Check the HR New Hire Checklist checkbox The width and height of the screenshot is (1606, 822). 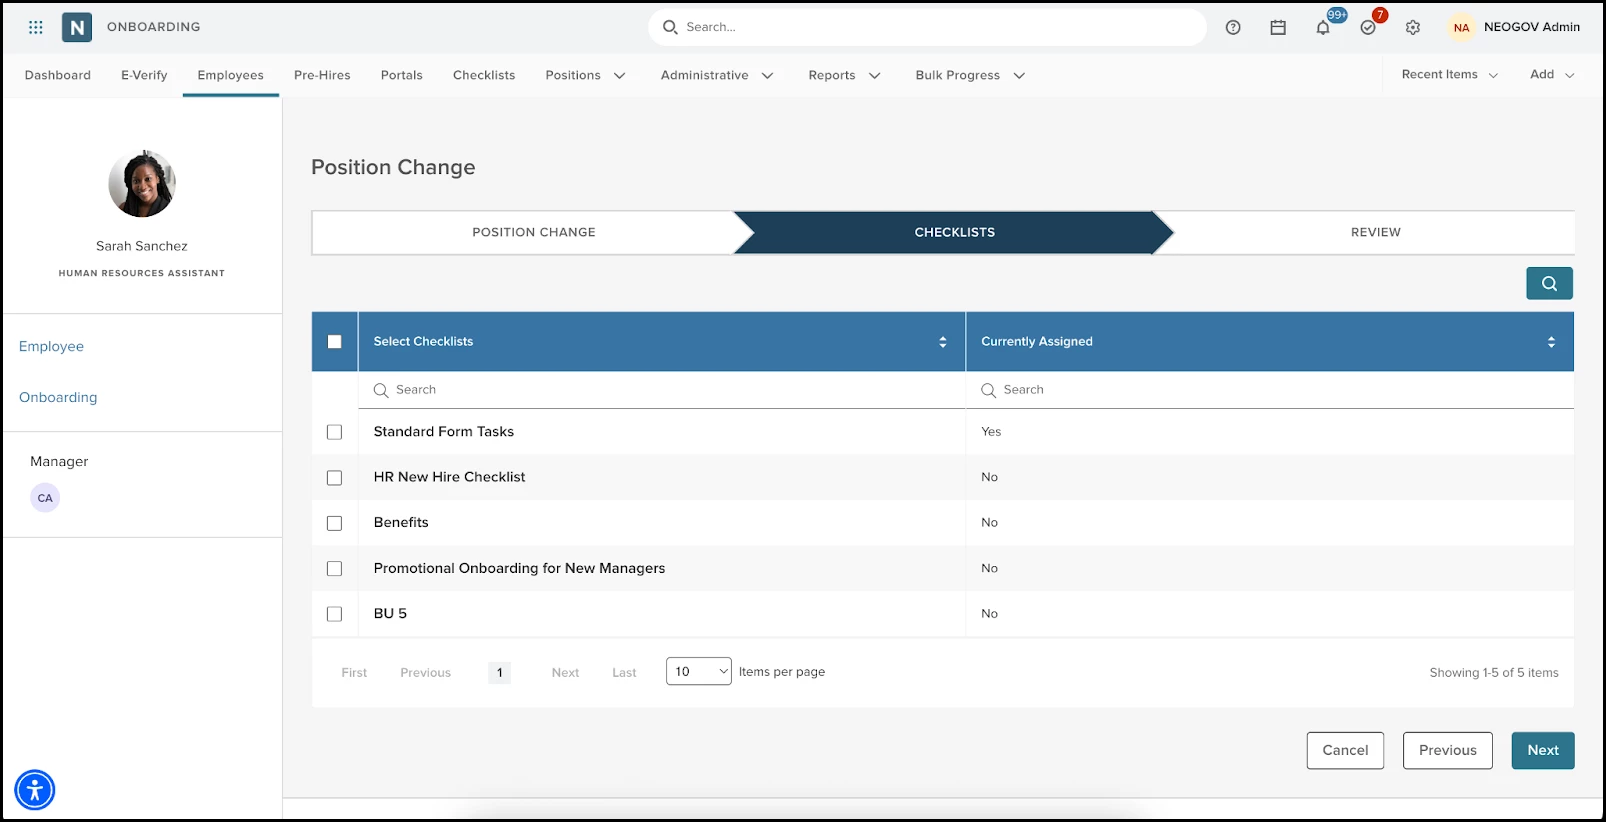[x=335, y=478]
